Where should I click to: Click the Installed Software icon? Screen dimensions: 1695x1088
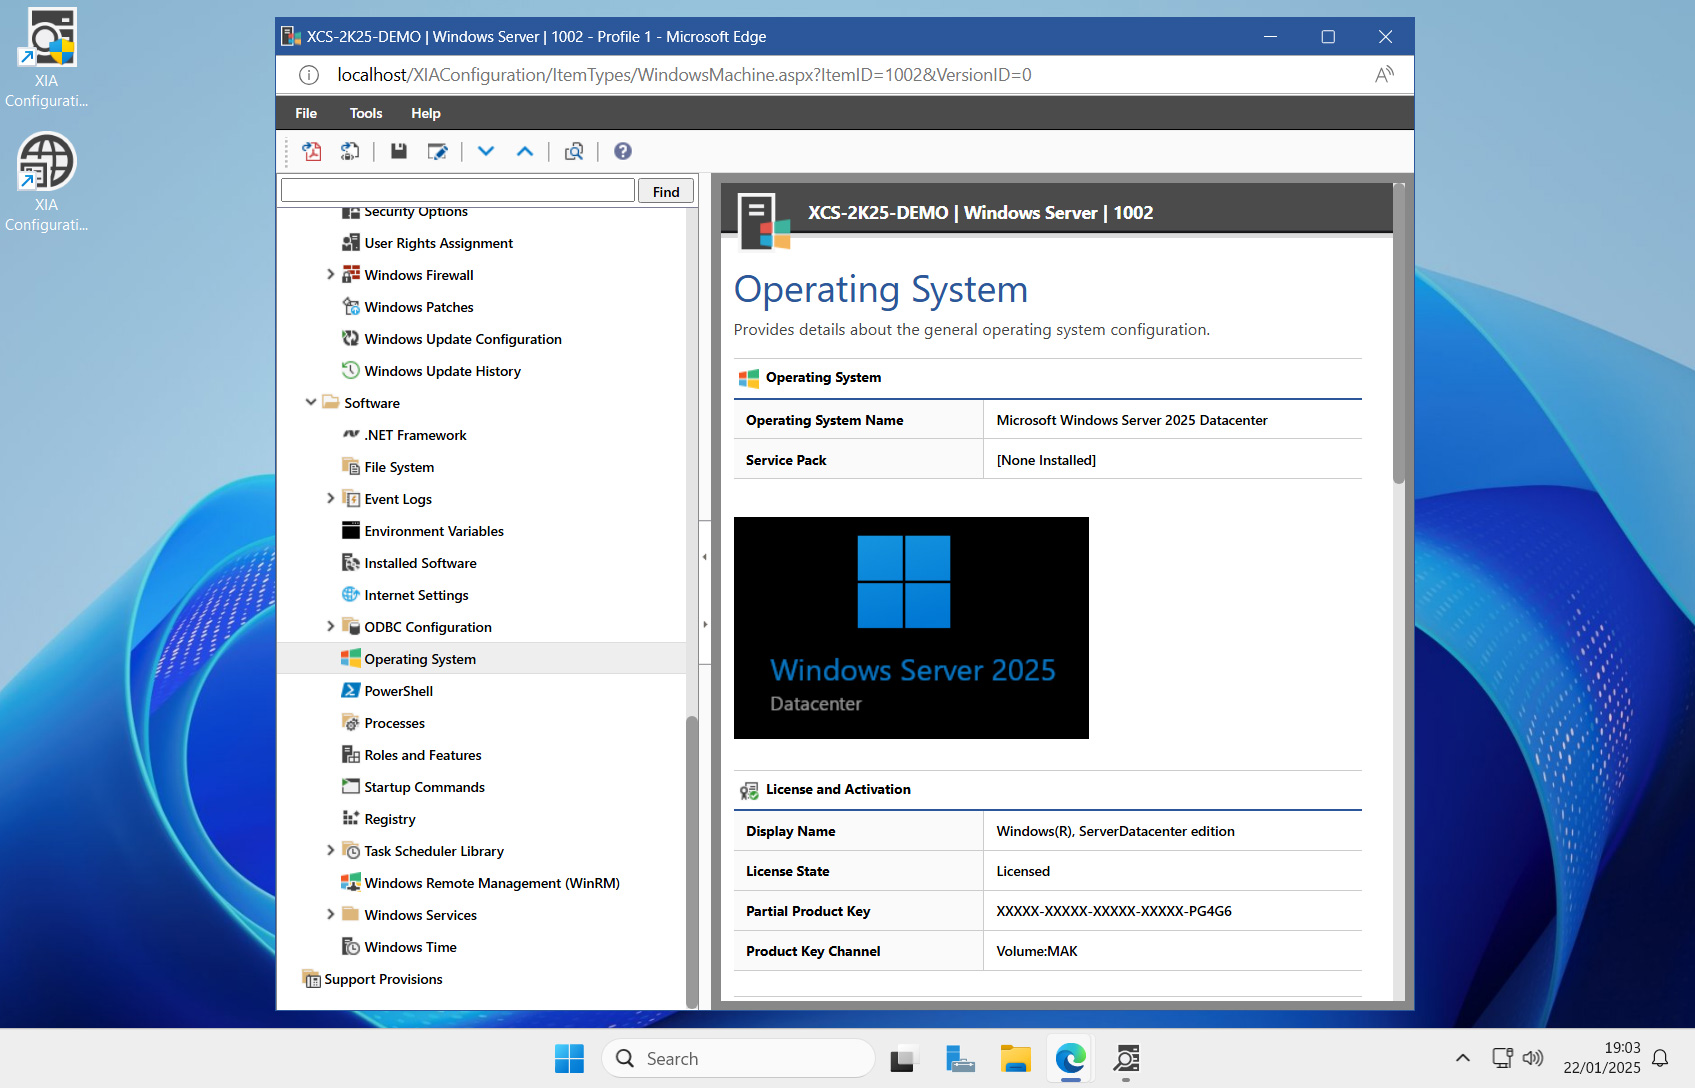[x=351, y=562]
